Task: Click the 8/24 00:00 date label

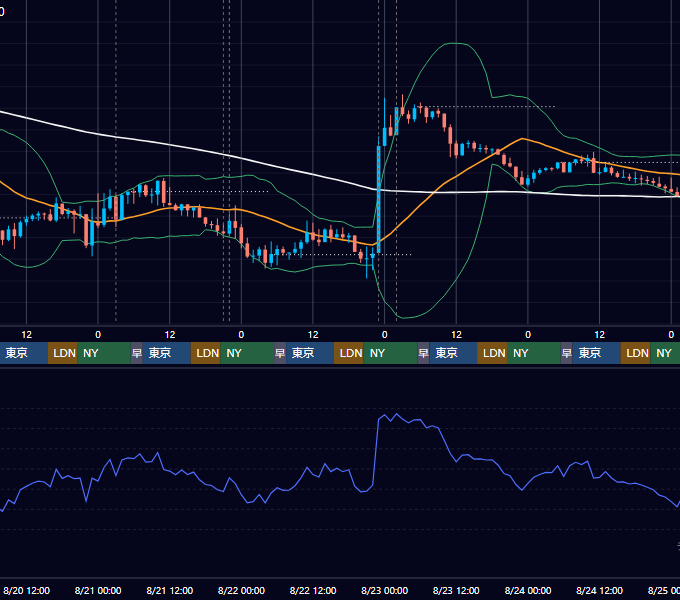Action: pyautogui.click(x=528, y=590)
